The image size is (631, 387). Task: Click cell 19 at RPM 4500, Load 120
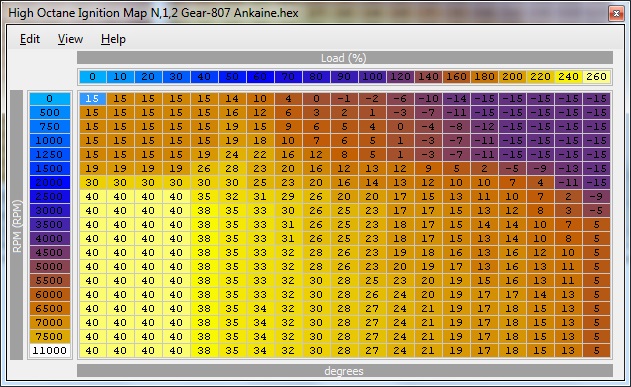(x=400, y=253)
